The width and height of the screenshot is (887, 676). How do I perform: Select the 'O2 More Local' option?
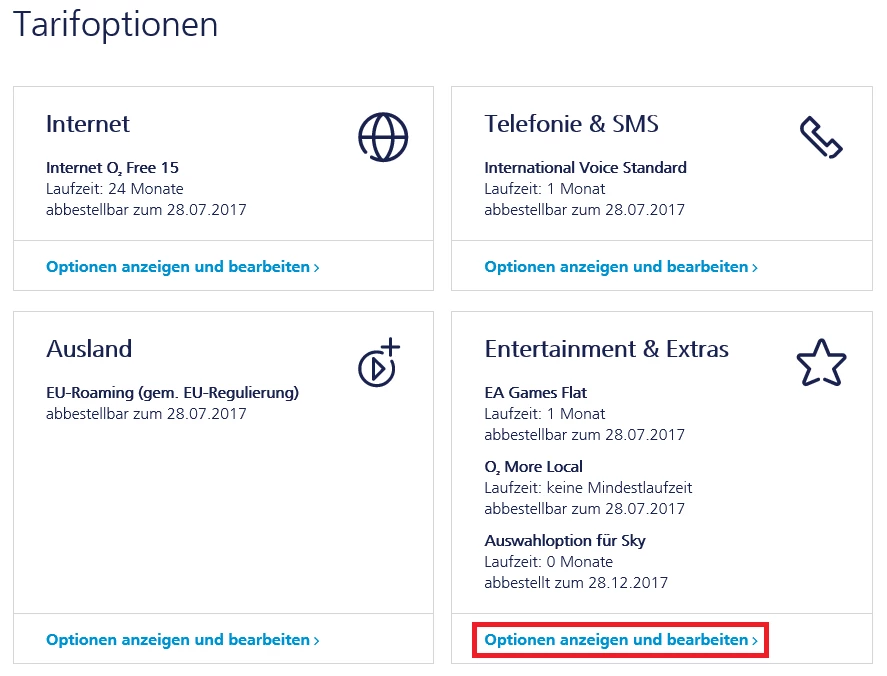pos(533,466)
